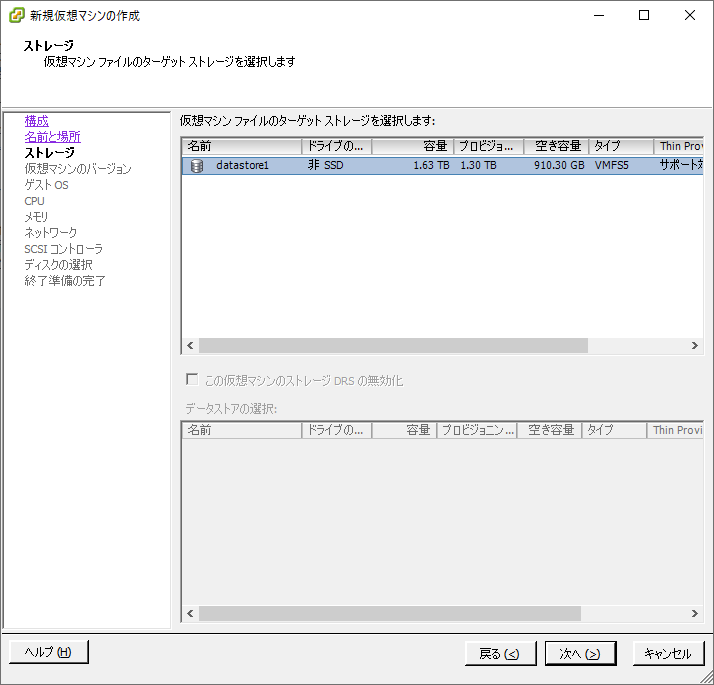Click ディスクの選択 step label
The height and width of the screenshot is (685, 714).
tap(58, 265)
